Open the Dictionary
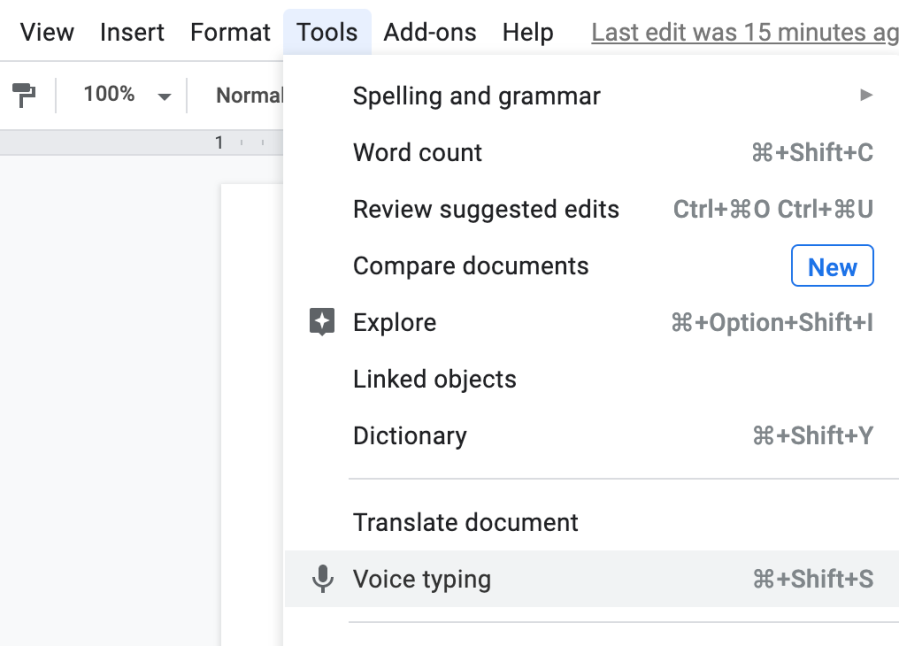 tap(592, 436)
